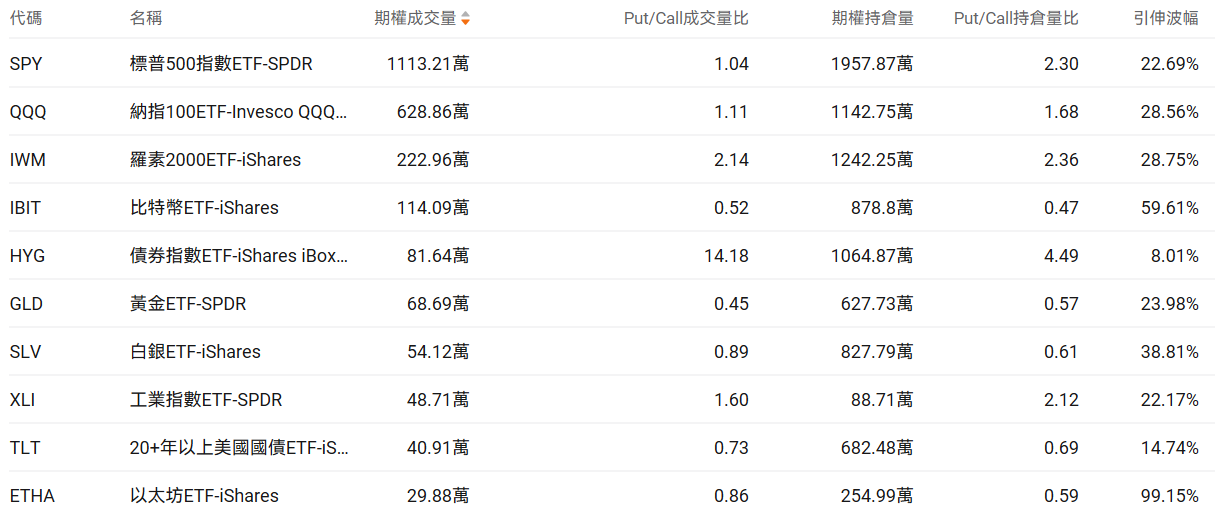Viewport: 1215px width, 510px height.
Task: Sort by 期權成交量 column header
Action: coord(414,18)
